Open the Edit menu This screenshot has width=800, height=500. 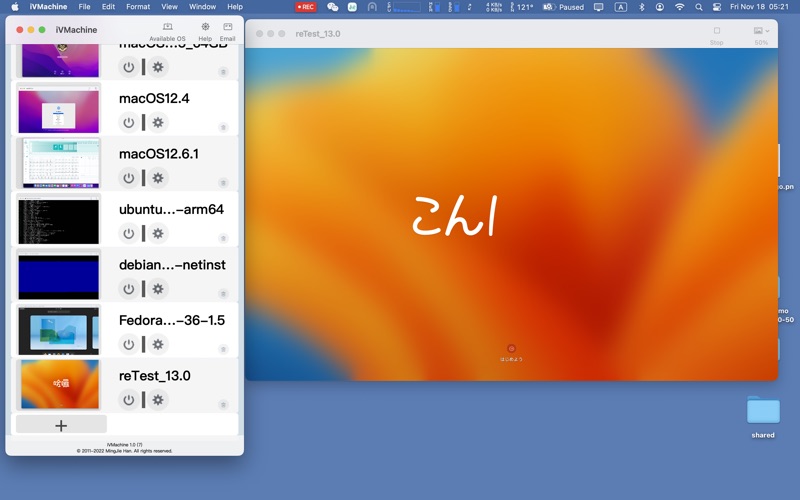tap(108, 7)
